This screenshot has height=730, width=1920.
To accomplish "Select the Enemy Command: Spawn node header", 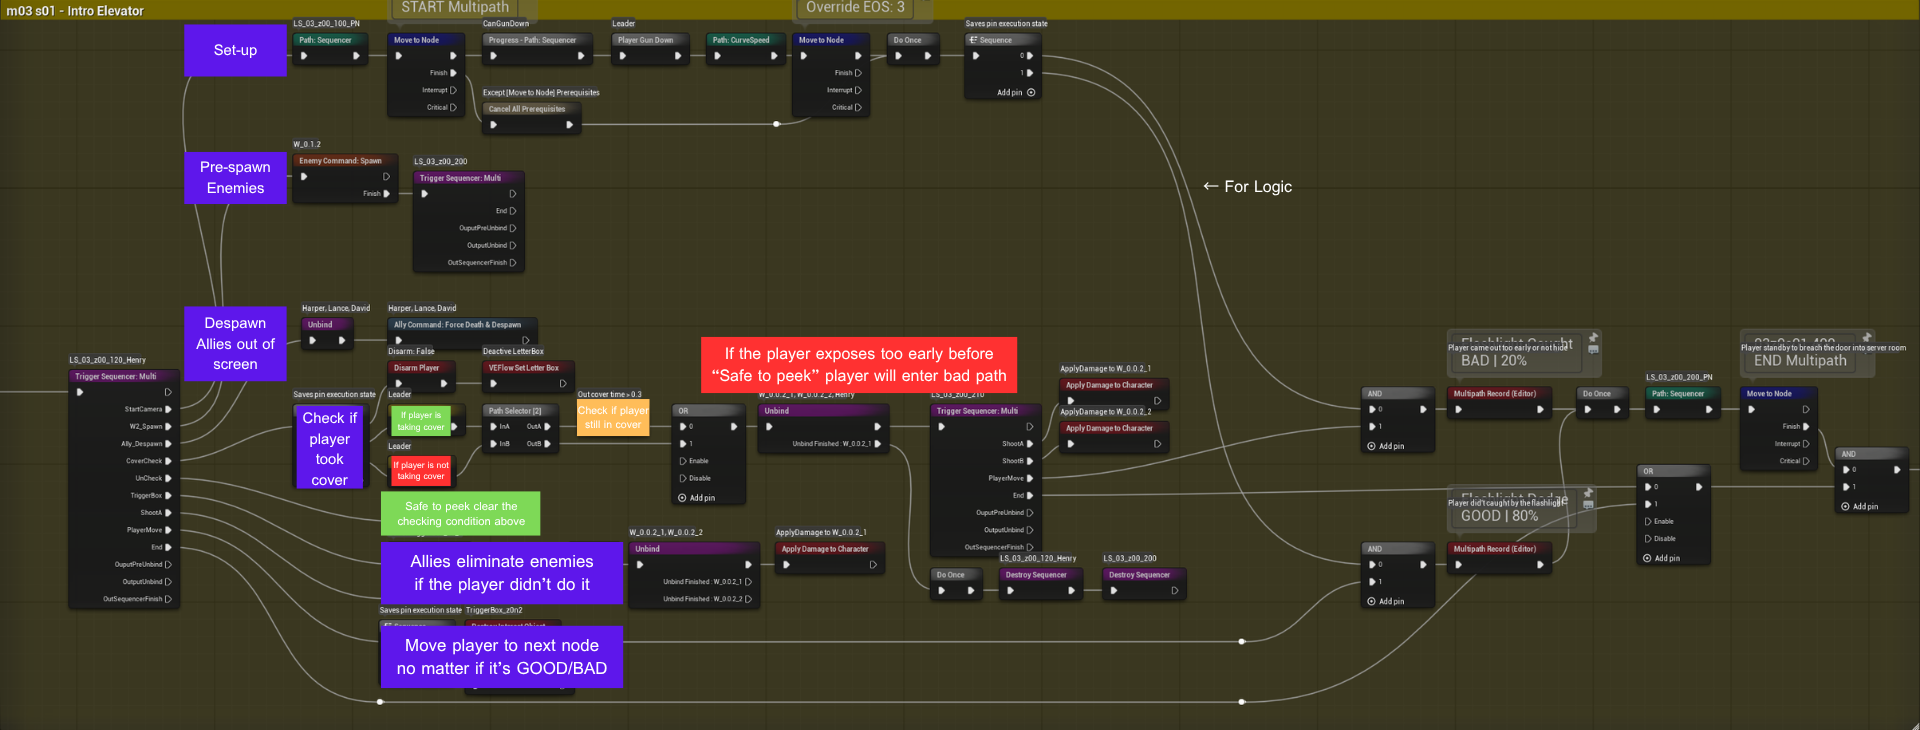I will pyautogui.click(x=346, y=160).
